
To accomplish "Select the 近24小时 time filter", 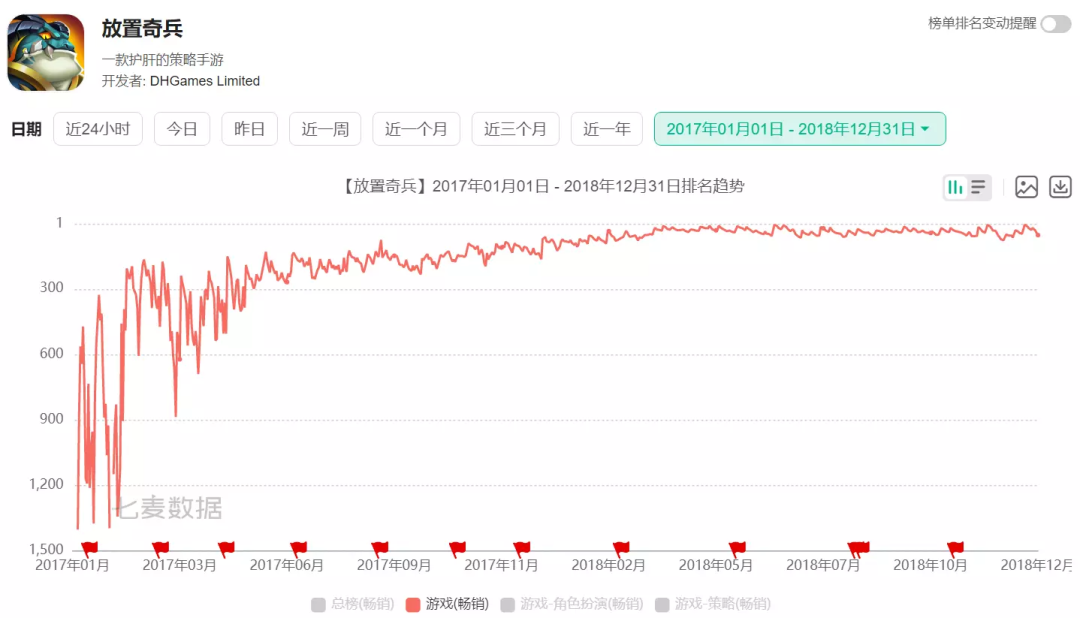I will [x=97, y=128].
